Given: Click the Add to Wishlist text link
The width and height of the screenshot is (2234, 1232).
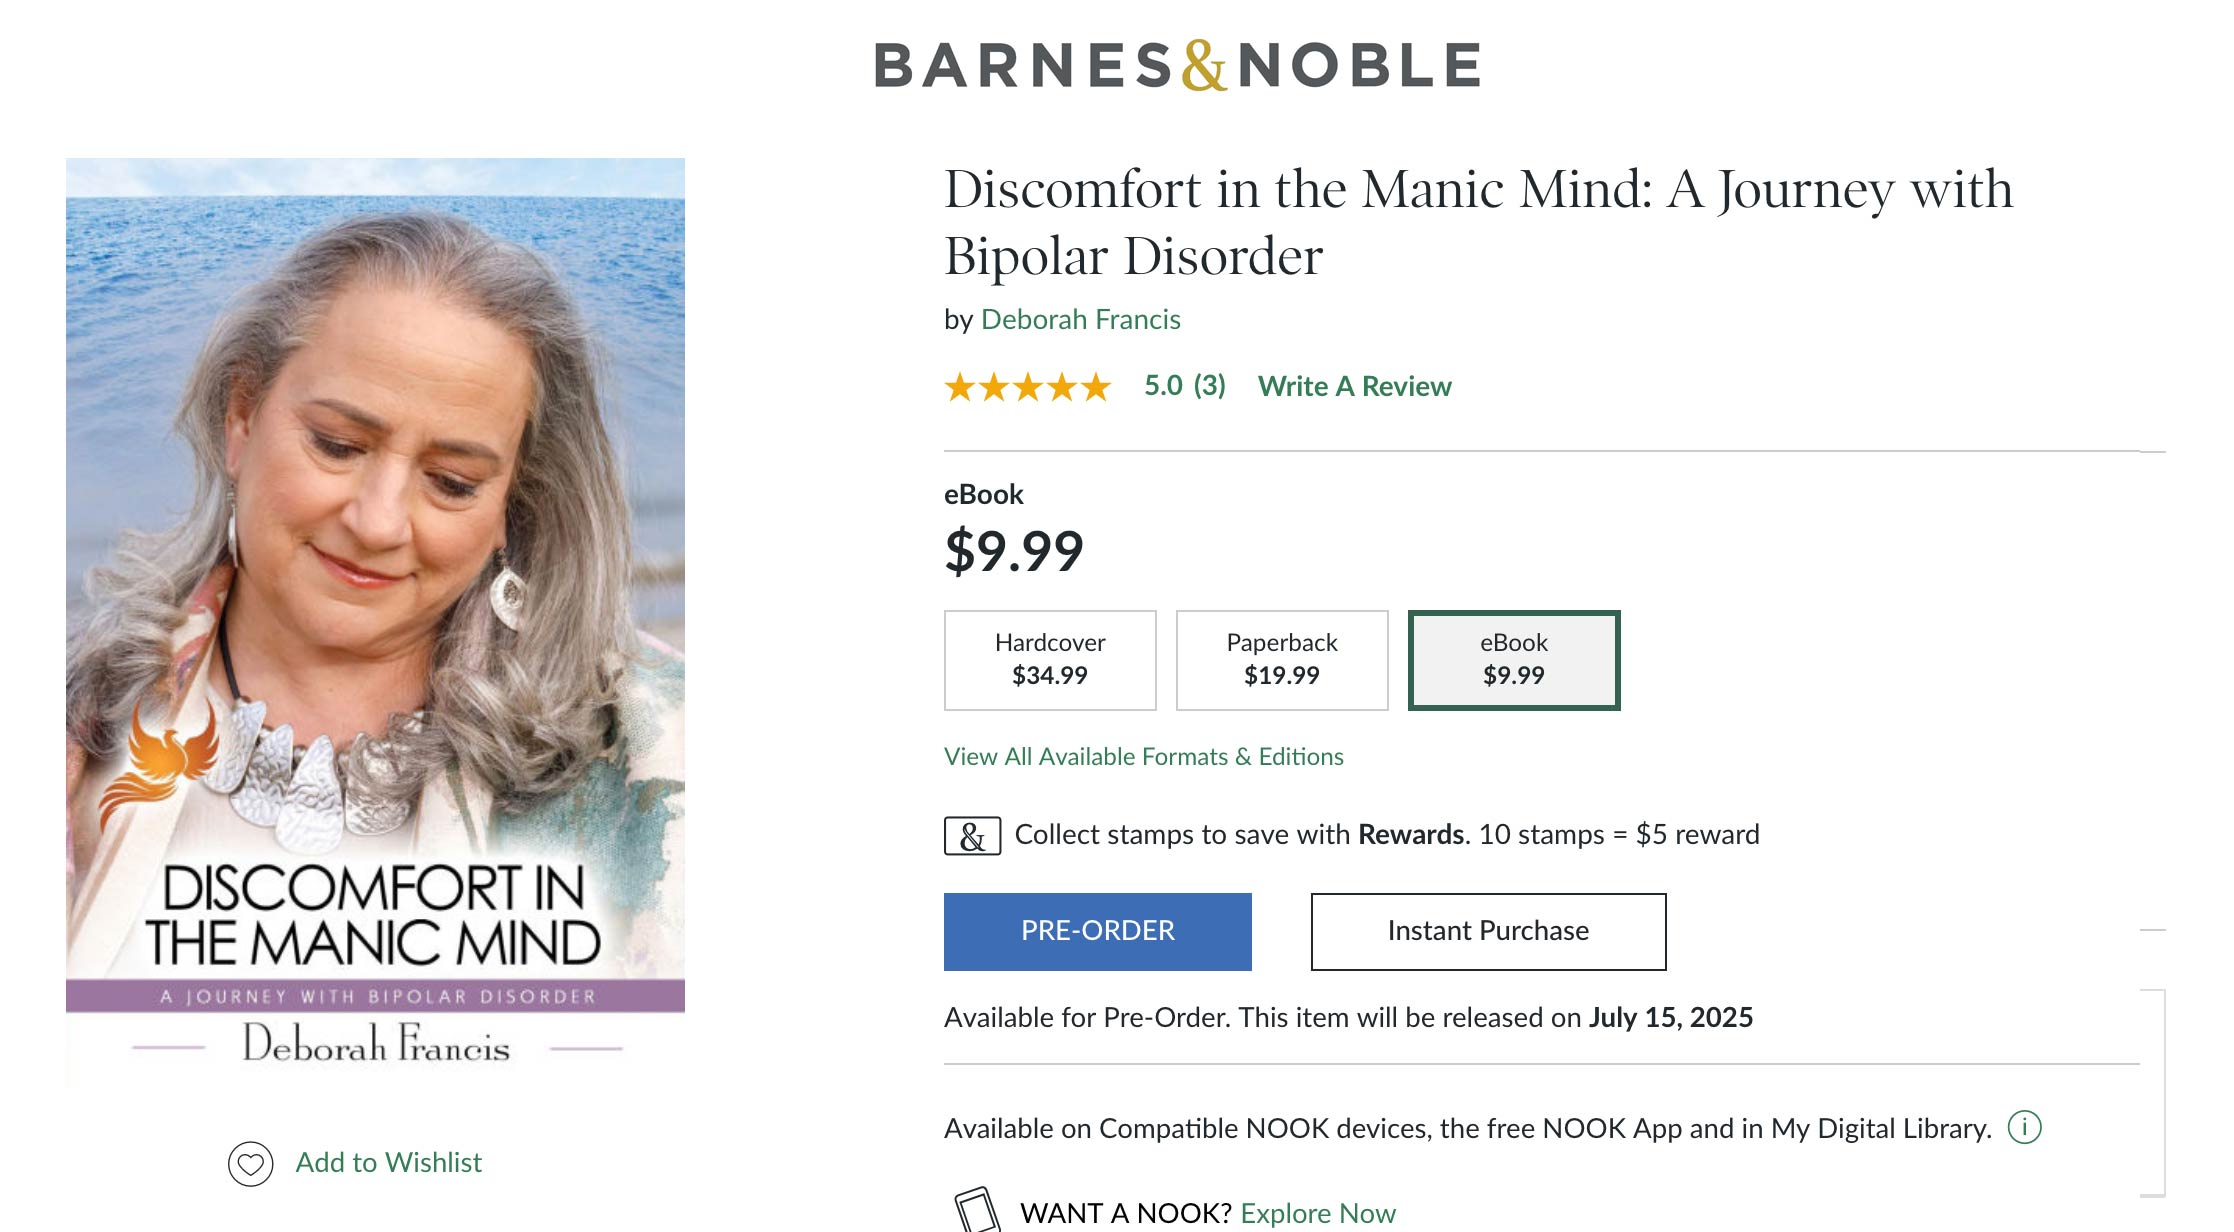Looking at the screenshot, I should pos(388,1163).
